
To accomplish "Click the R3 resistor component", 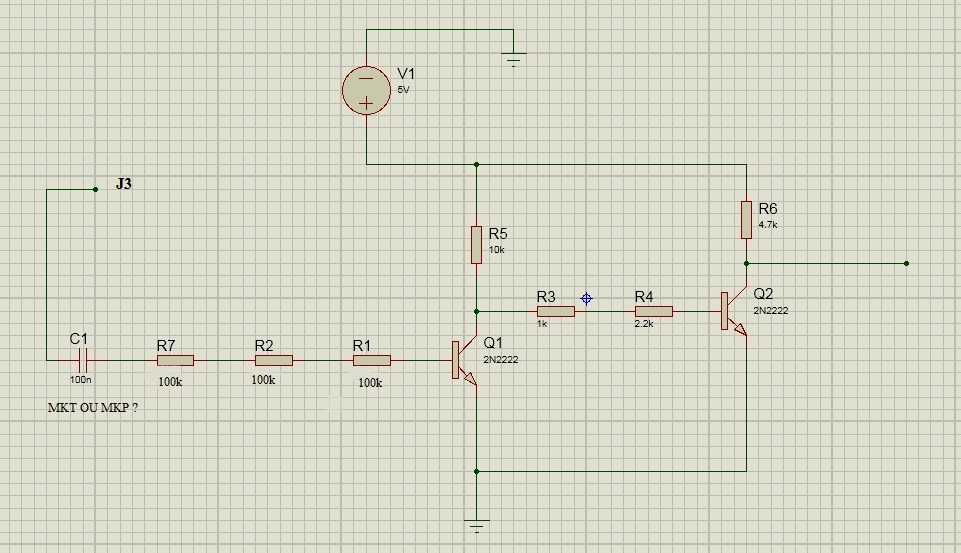I will (556, 311).
